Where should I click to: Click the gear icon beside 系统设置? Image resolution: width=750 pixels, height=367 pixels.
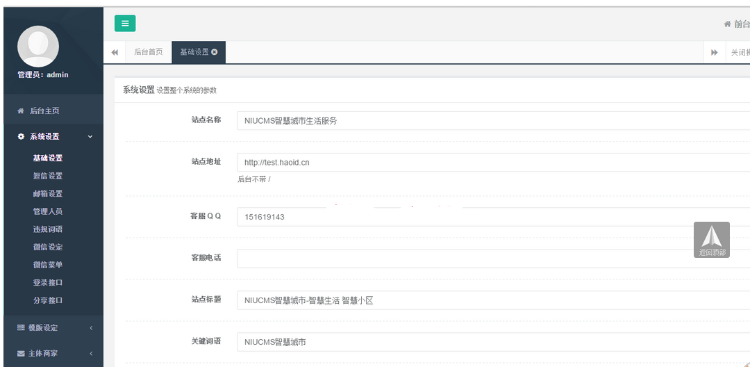(x=21, y=137)
